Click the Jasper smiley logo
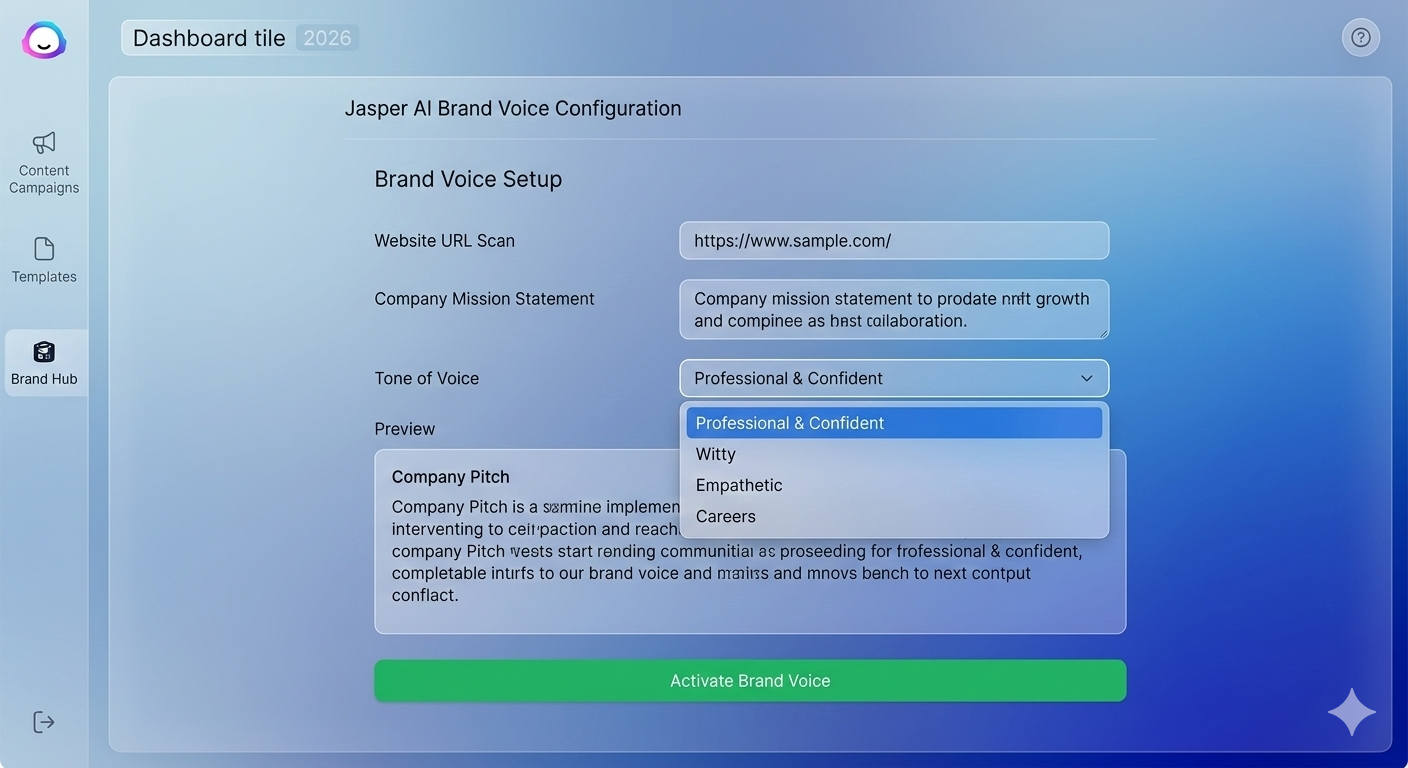The height and width of the screenshot is (768, 1408). coord(44,41)
